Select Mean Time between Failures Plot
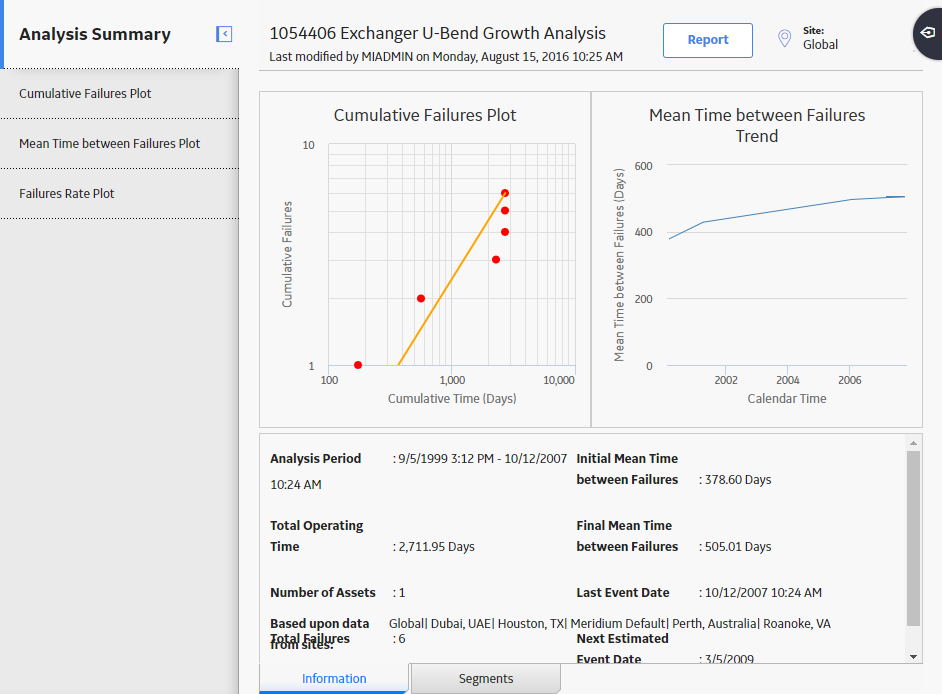The width and height of the screenshot is (942, 694). pyautogui.click(x=120, y=144)
